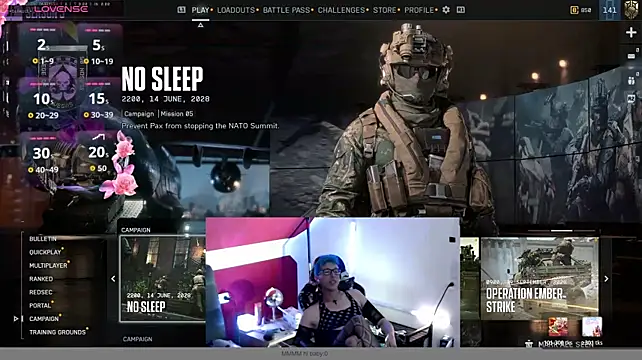Click the 20s tip tier 50 tile

(99, 157)
